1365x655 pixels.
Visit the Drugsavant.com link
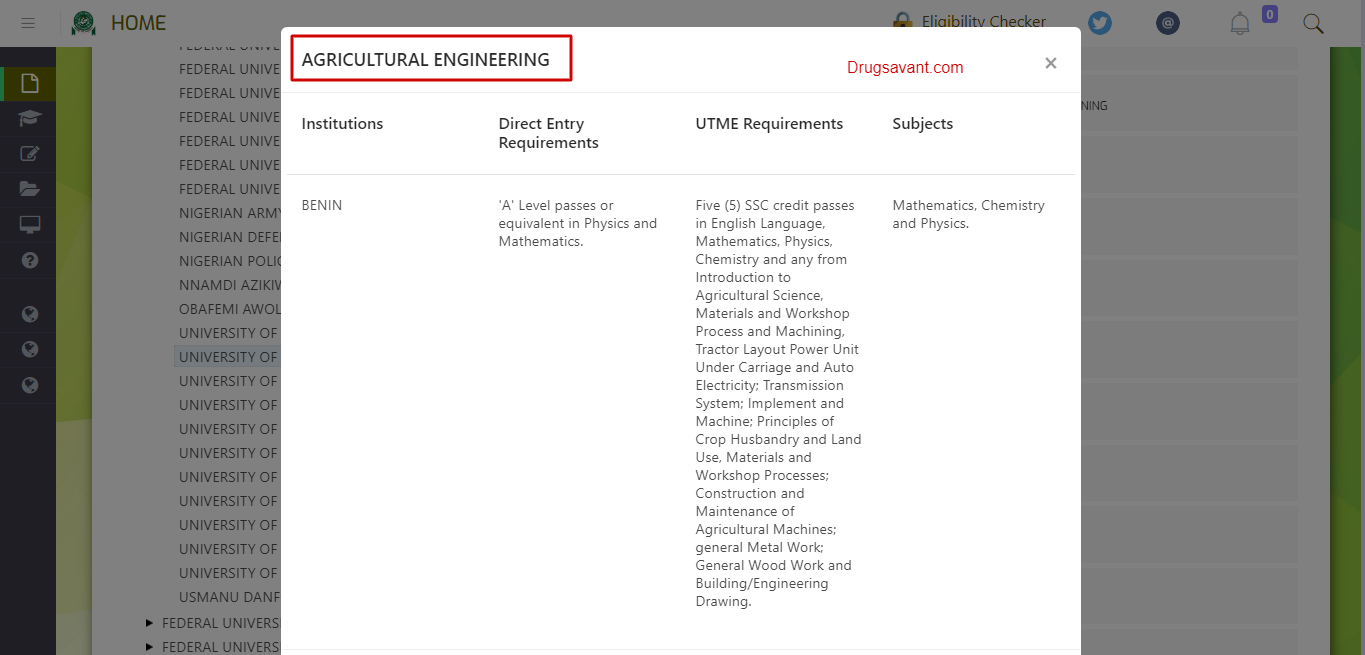click(904, 67)
